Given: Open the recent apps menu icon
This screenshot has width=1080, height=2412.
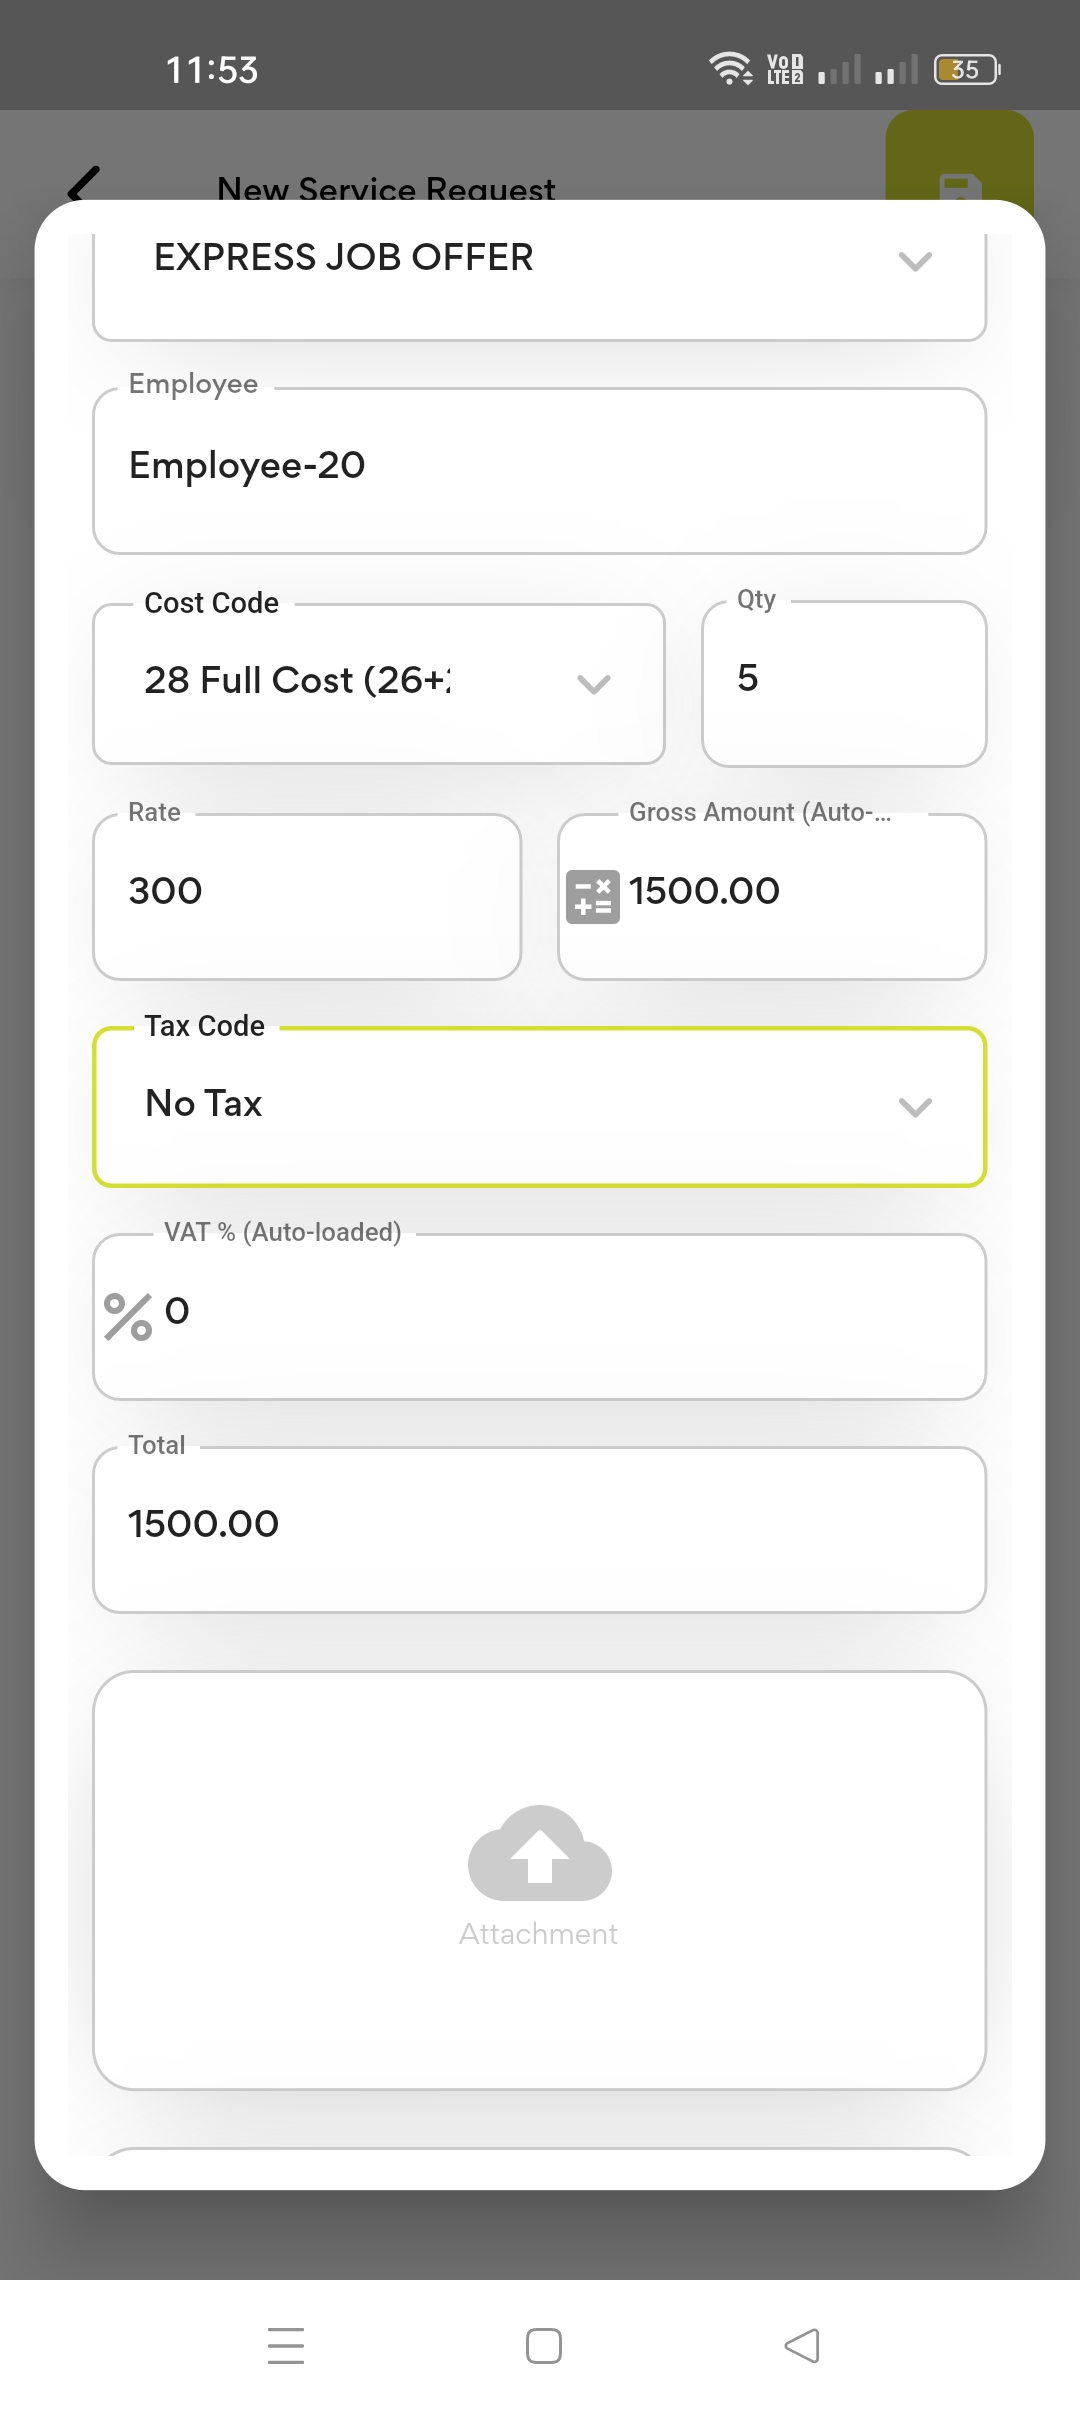Looking at the screenshot, I should point(286,2345).
